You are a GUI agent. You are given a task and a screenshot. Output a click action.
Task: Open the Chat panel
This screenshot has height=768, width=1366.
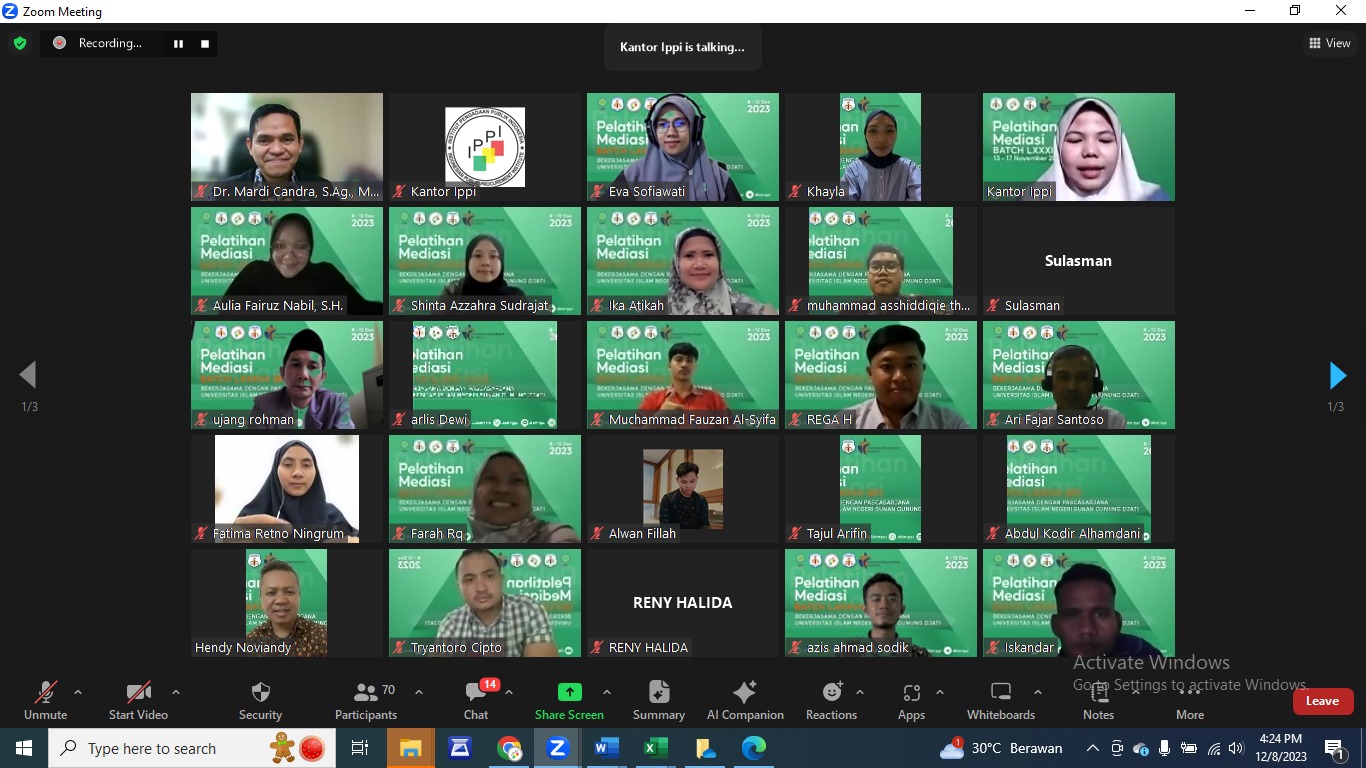click(x=476, y=700)
